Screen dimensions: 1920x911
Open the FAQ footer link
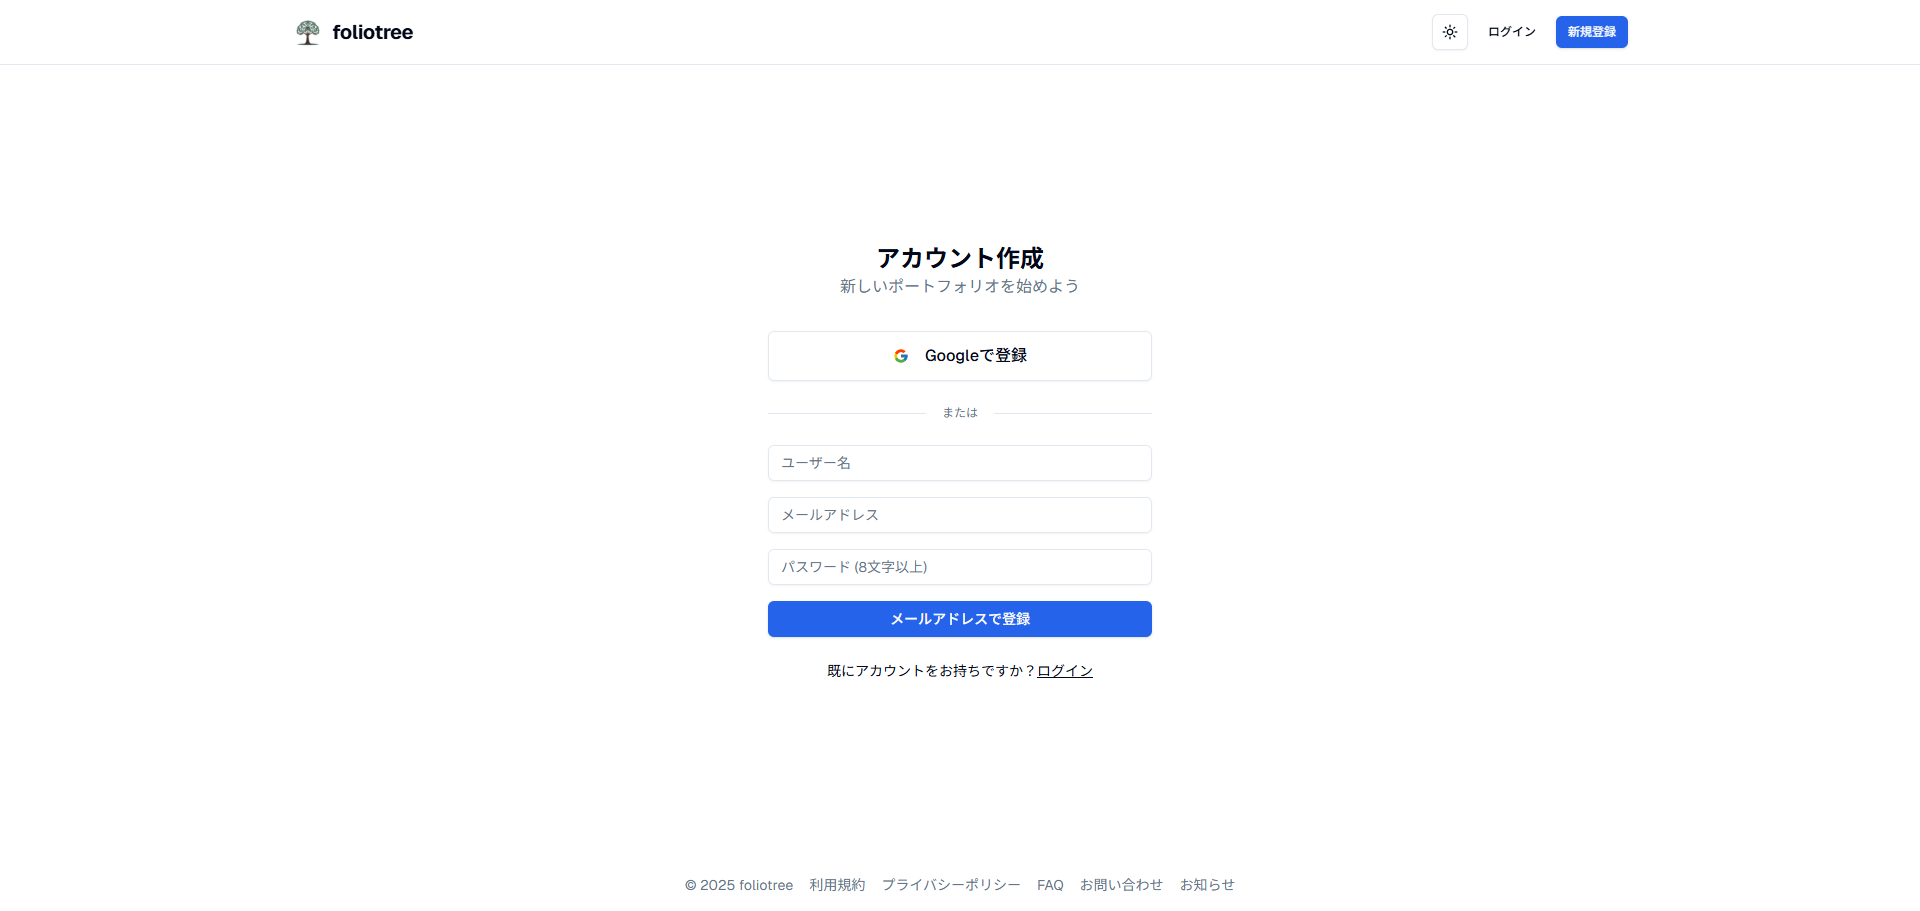(x=1050, y=885)
